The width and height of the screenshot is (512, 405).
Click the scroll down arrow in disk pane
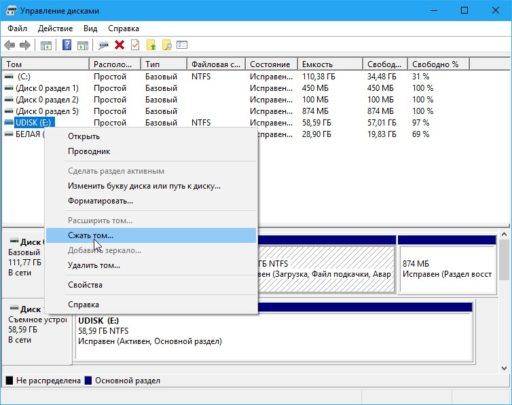(x=504, y=368)
